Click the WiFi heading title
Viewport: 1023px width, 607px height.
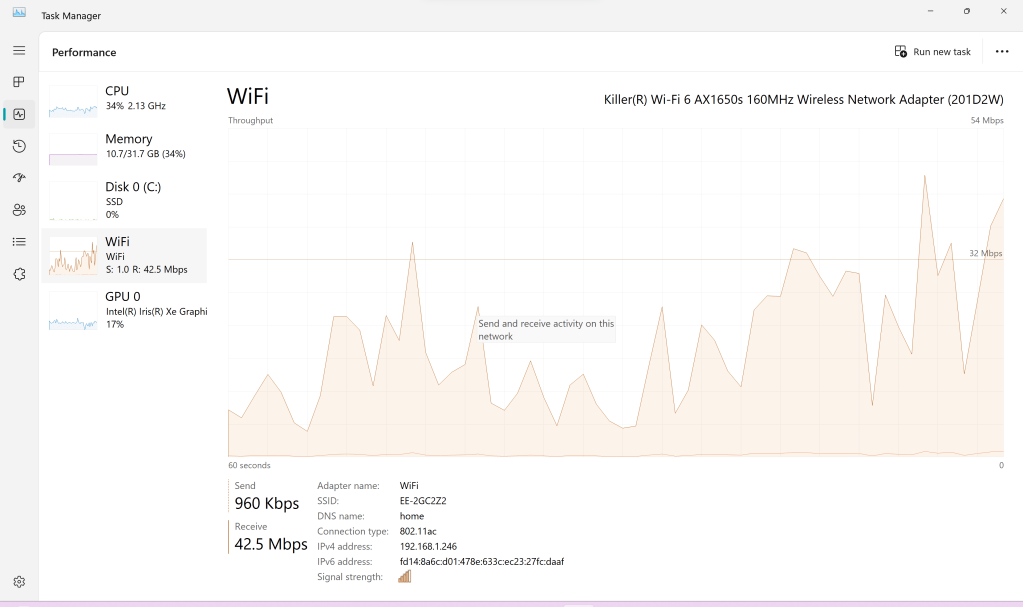pyautogui.click(x=248, y=97)
